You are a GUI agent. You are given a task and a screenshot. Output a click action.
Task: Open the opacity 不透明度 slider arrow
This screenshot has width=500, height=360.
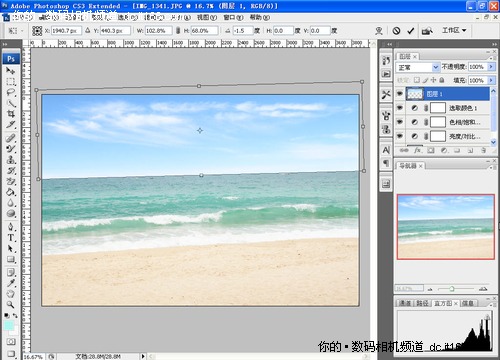tap(491, 67)
